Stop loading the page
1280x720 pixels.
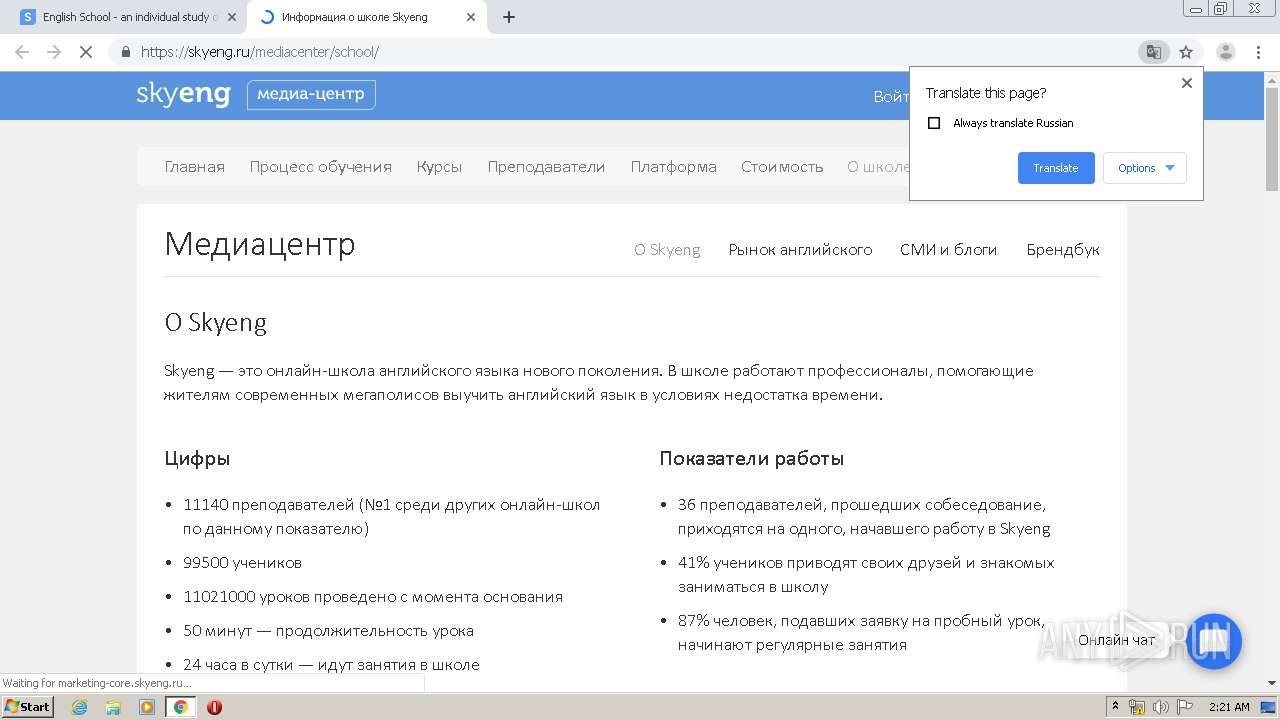(x=86, y=52)
